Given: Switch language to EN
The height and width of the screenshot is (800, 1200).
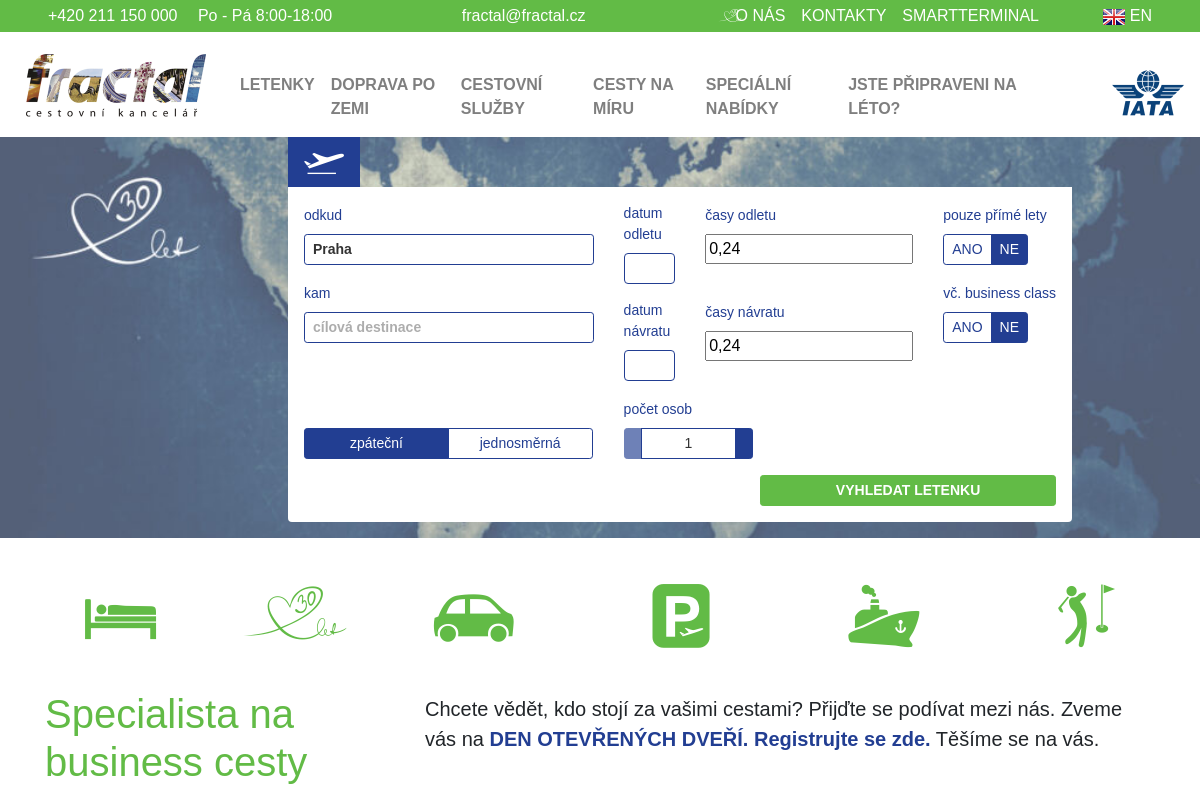Looking at the screenshot, I should coord(1128,16).
